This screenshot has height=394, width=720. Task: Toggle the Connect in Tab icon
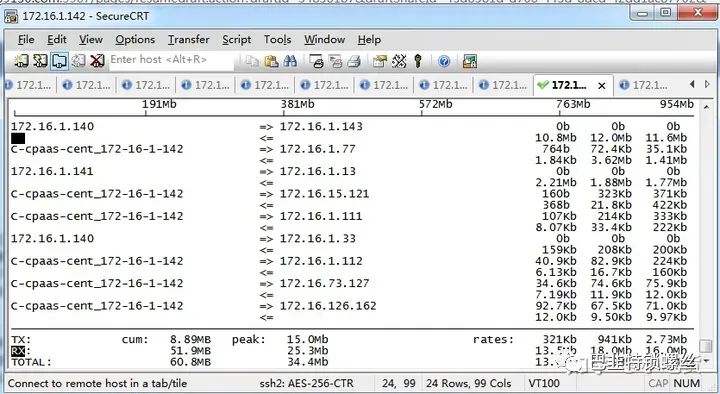point(59,61)
